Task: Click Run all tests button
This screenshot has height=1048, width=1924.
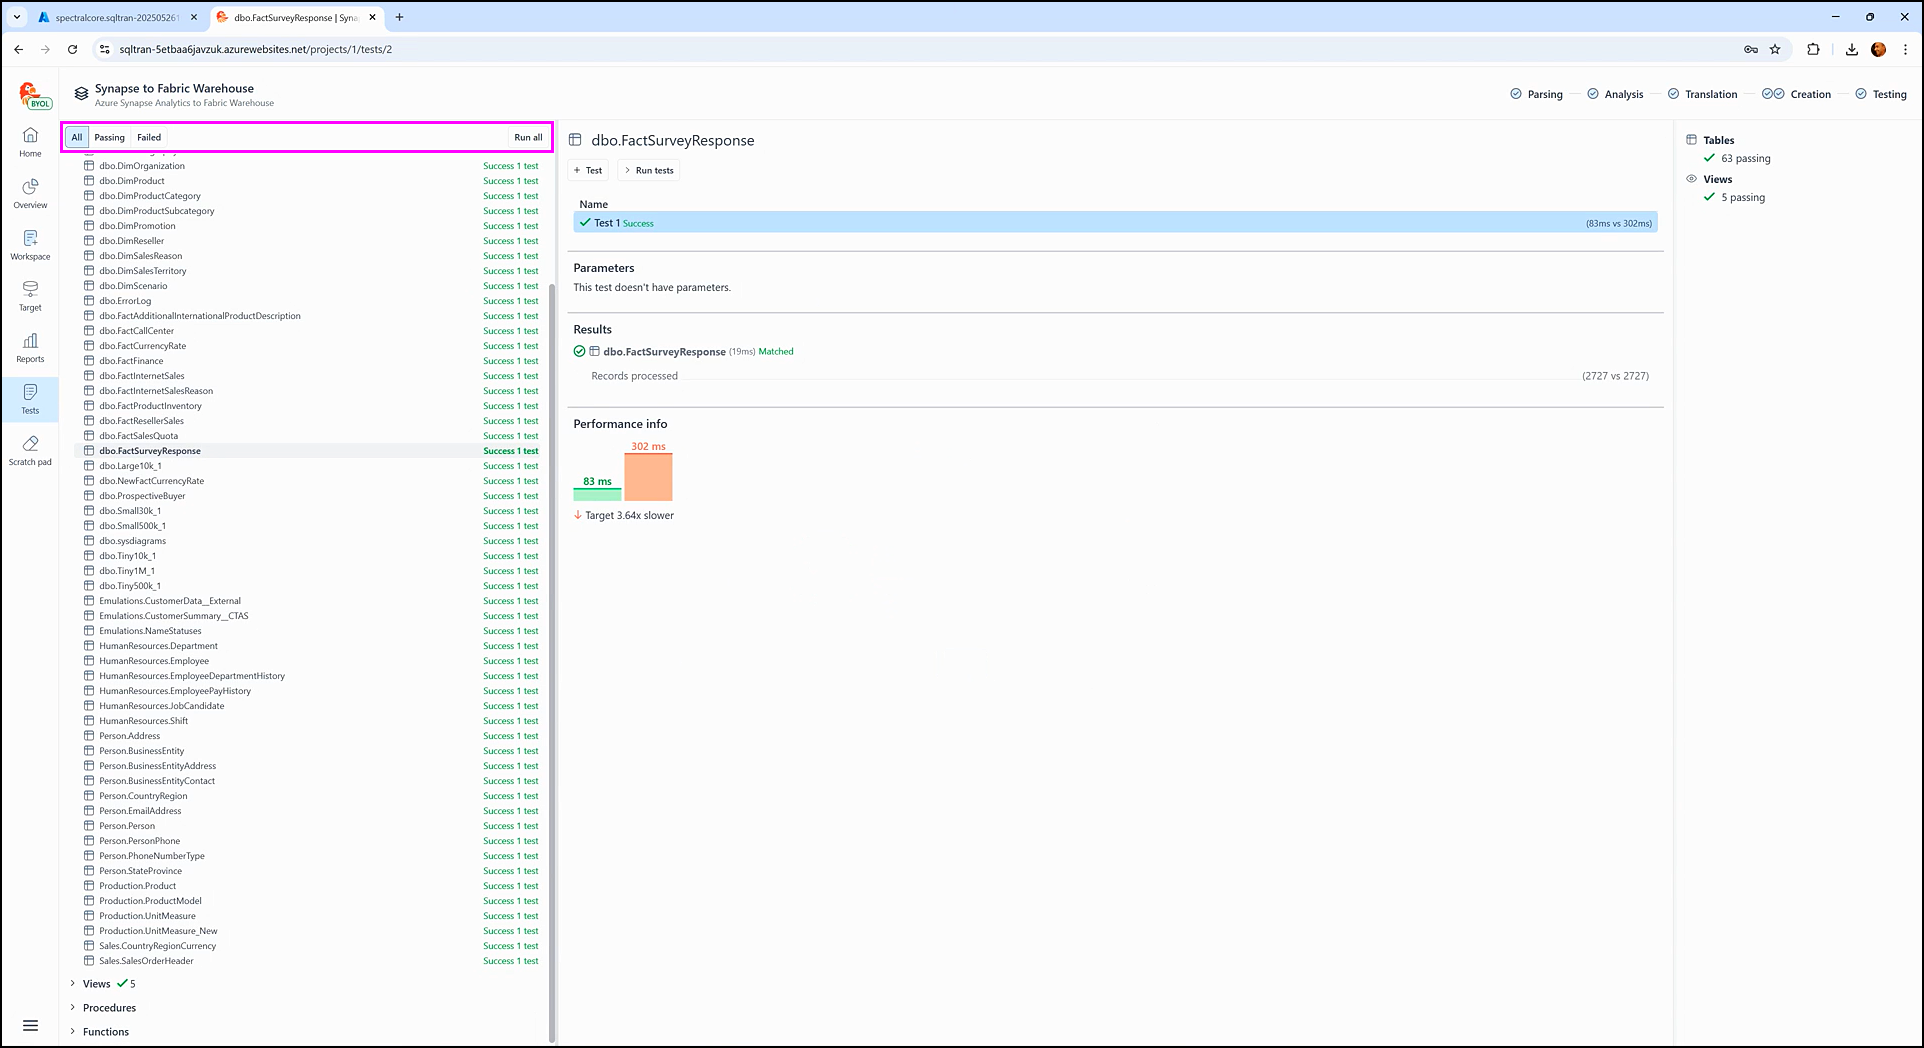Action: 528,137
